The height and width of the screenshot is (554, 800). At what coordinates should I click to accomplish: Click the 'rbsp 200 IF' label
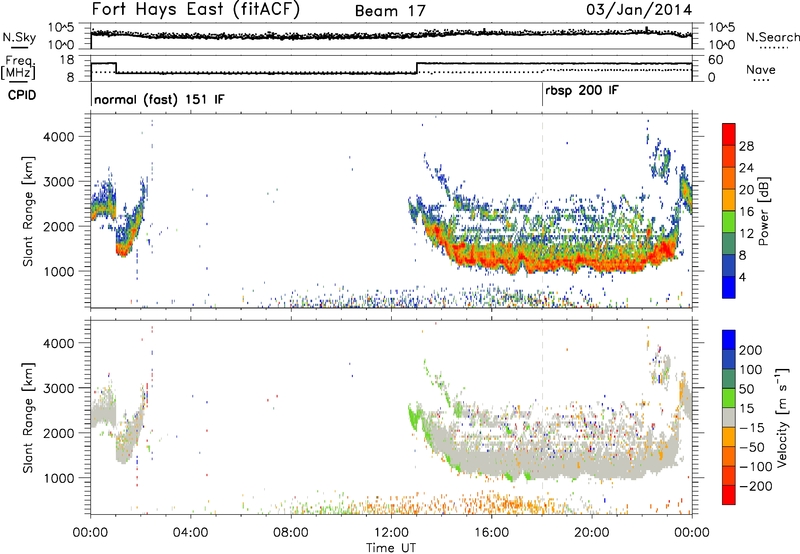click(x=582, y=91)
